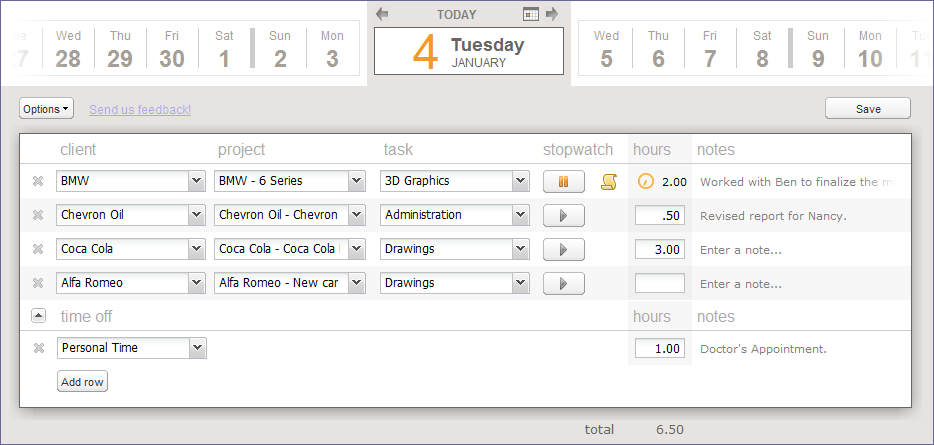934x445 pixels.
Task: Jump to Thu 29 in date strip
Action: [120, 49]
